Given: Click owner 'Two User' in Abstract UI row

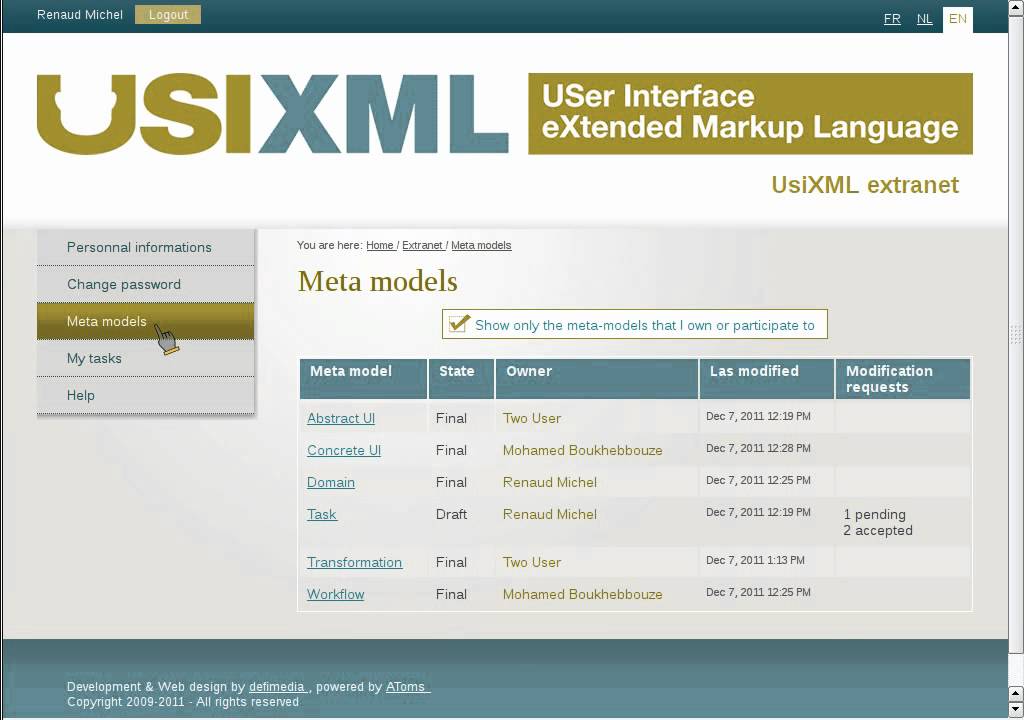Looking at the screenshot, I should [x=532, y=418].
